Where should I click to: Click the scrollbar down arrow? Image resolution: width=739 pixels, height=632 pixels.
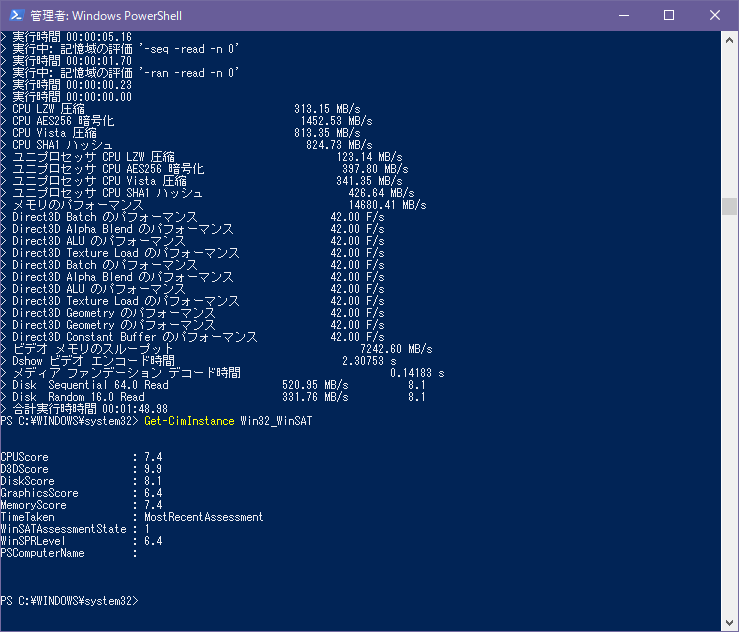(729, 623)
